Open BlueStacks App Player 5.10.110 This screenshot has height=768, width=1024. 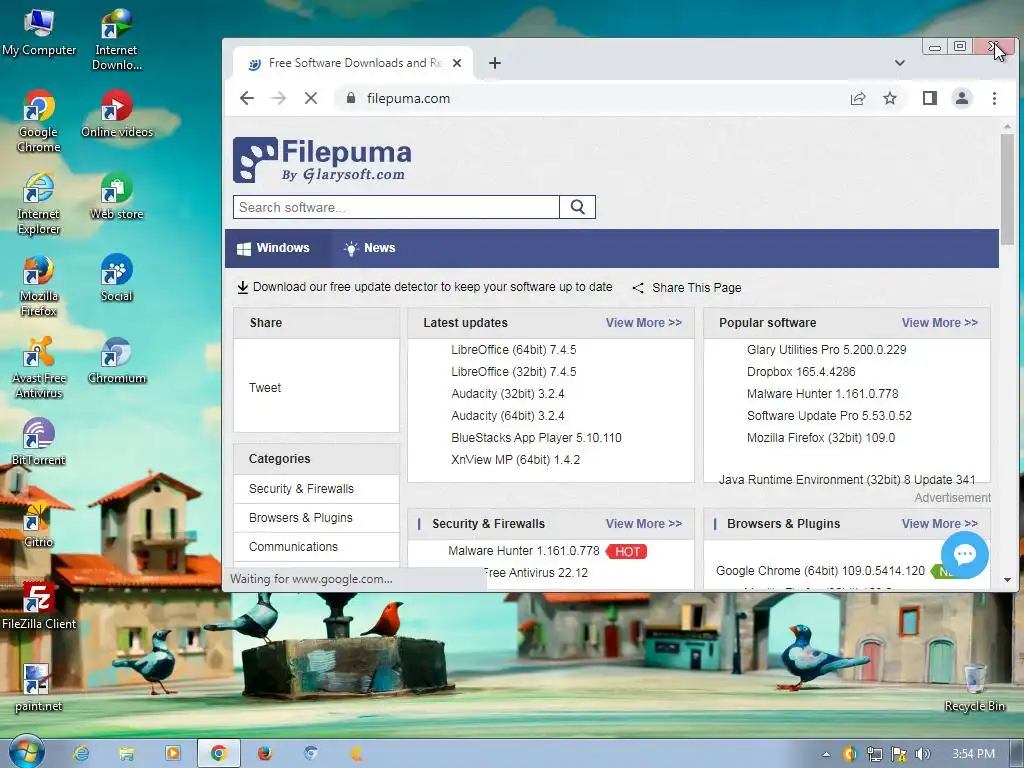click(x=536, y=438)
